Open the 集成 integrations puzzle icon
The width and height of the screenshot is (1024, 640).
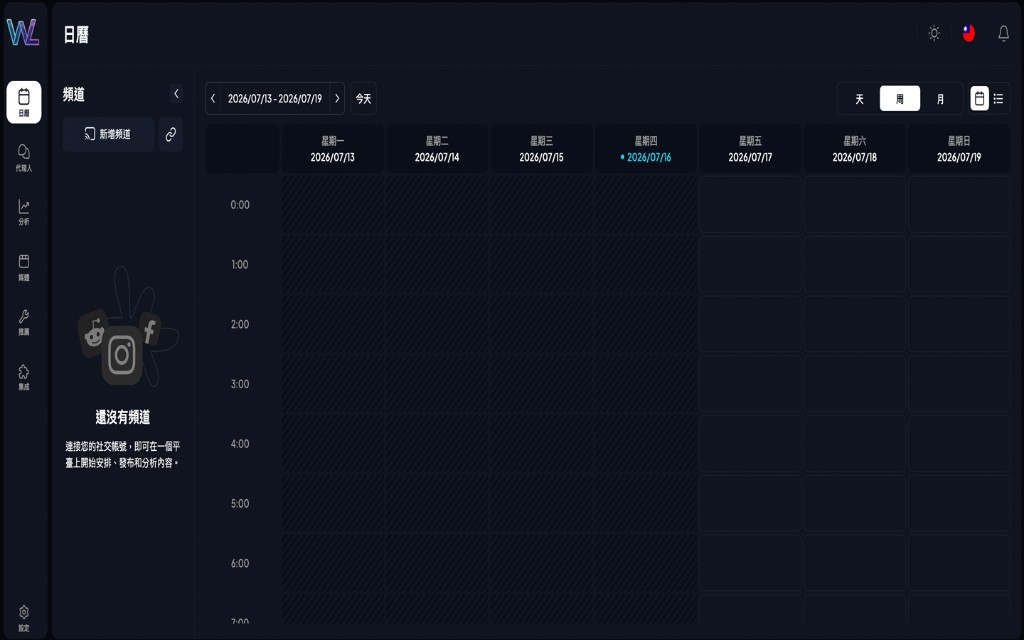click(24, 377)
